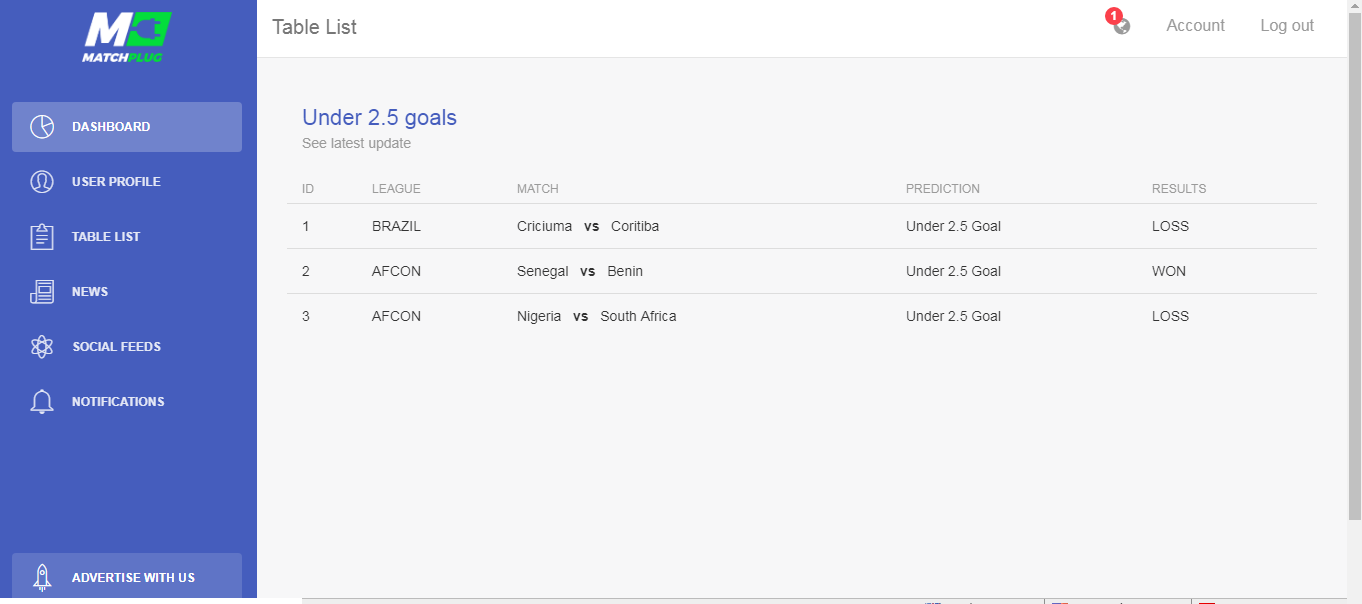Select SOCIAL FEEDS in the sidebar
The width and height of the screenshot is (1362, 604).
point(127,347)
